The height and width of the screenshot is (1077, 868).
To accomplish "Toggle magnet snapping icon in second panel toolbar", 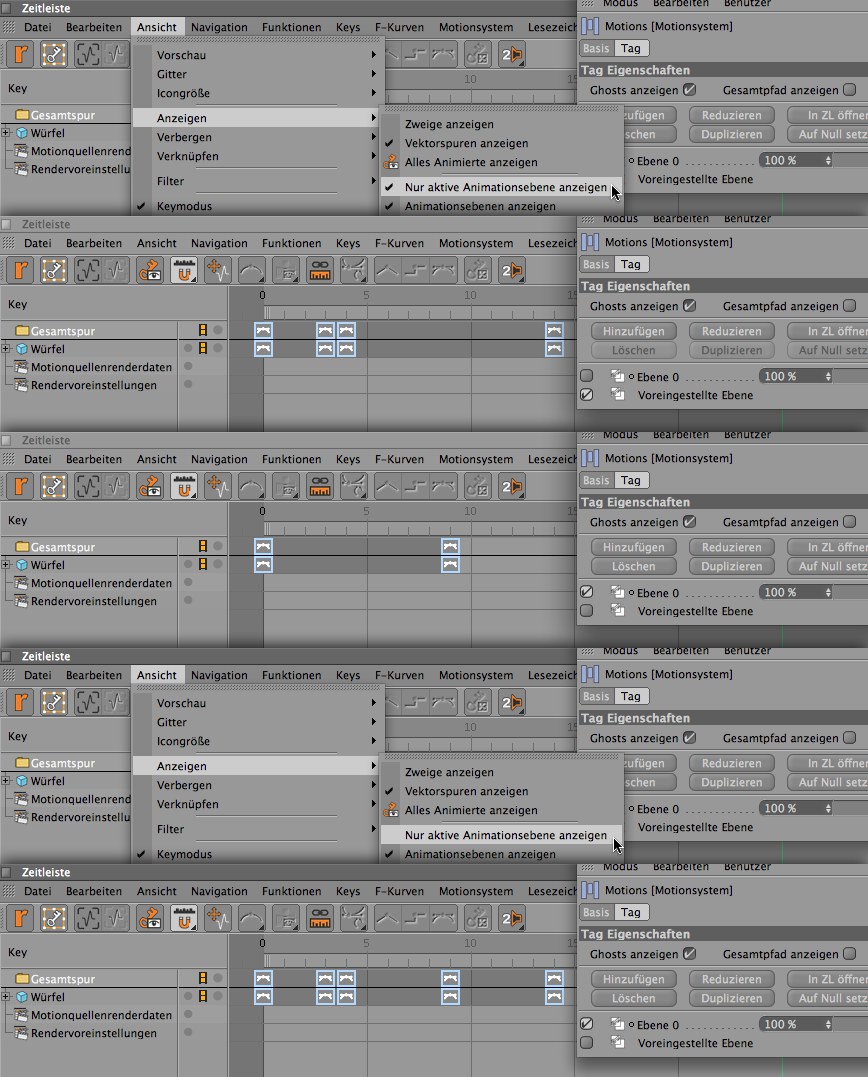I will [183, 271].
